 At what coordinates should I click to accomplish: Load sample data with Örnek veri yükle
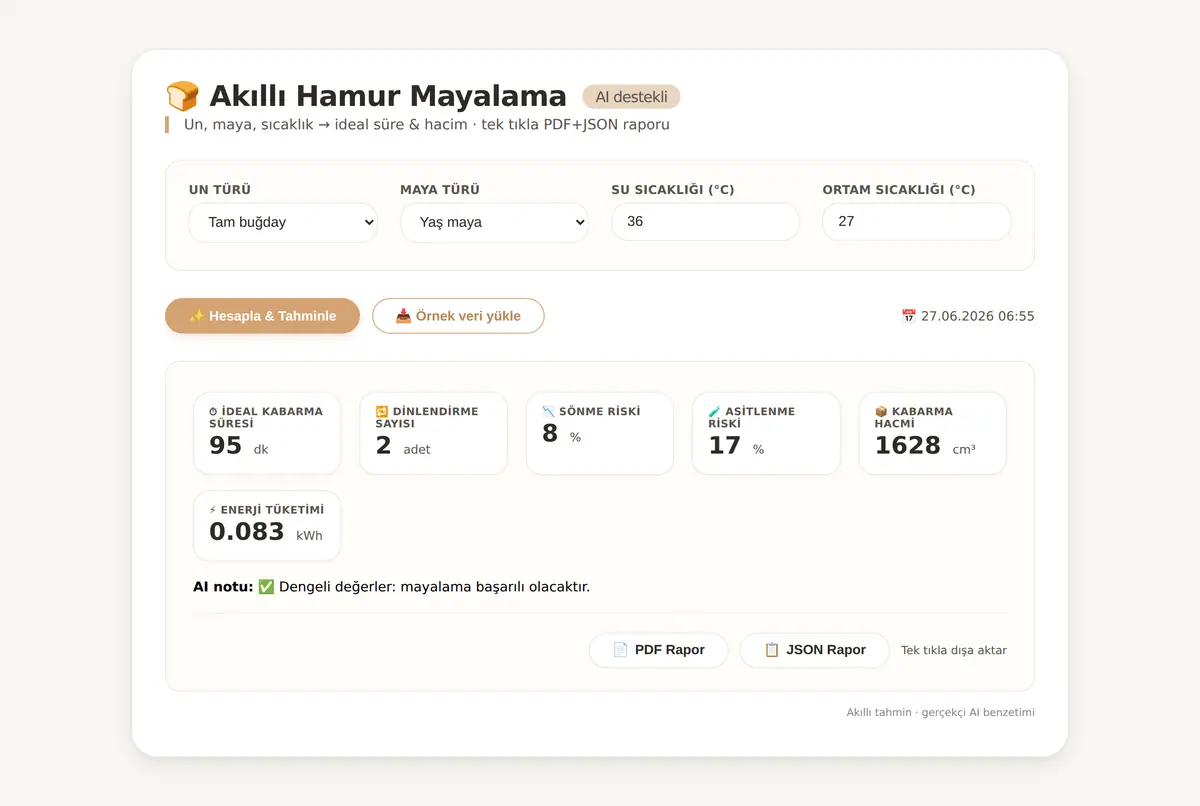(x=458, y=316)
